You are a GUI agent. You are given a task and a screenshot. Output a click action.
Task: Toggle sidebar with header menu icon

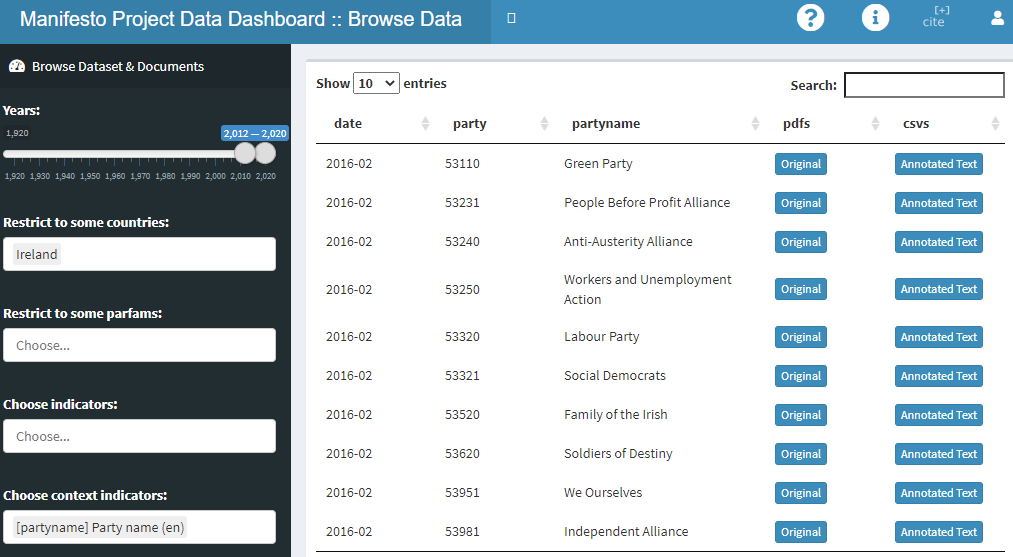click(x=511, y=18)
